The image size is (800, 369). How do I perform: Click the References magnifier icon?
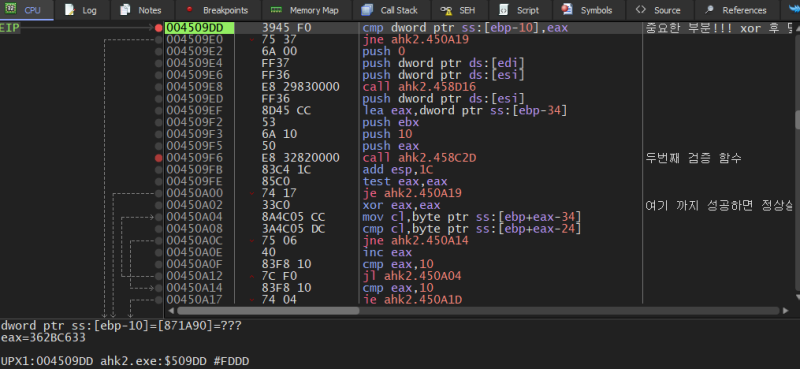(709, 10)
